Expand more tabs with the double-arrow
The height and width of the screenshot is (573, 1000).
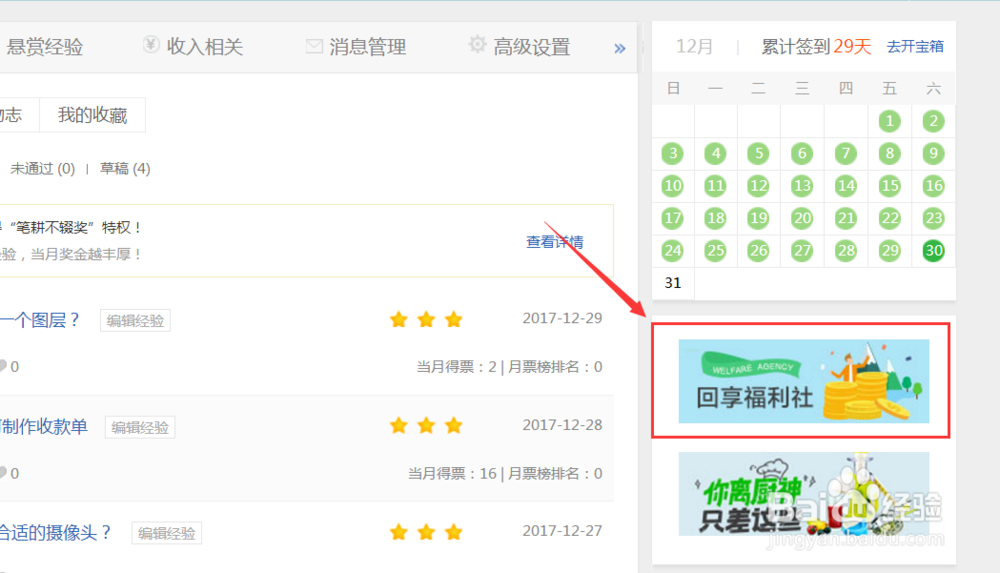[619, 48]
